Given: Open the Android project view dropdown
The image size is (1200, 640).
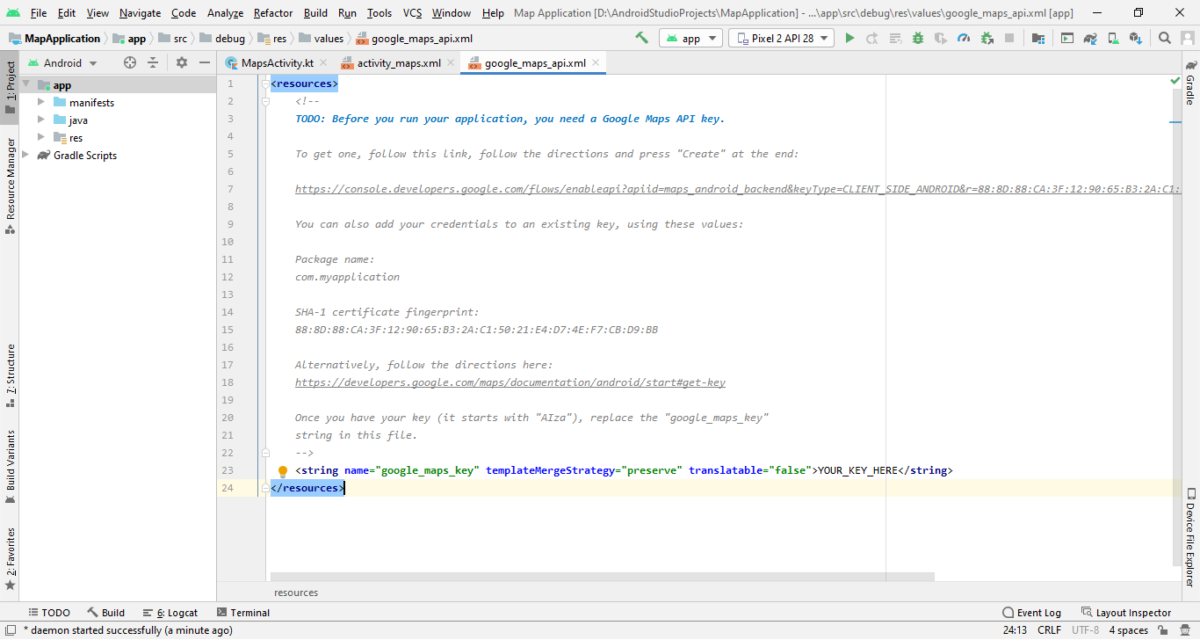Looking at the screenshot, I should (62, 62).
